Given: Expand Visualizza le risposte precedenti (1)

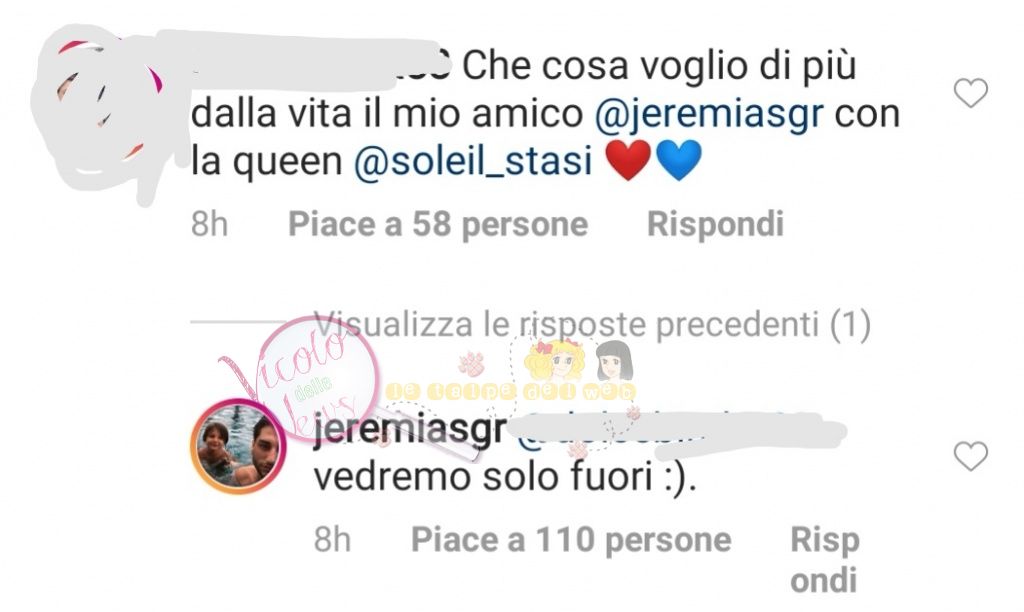Looking at the screenshot, I should 592,324.
